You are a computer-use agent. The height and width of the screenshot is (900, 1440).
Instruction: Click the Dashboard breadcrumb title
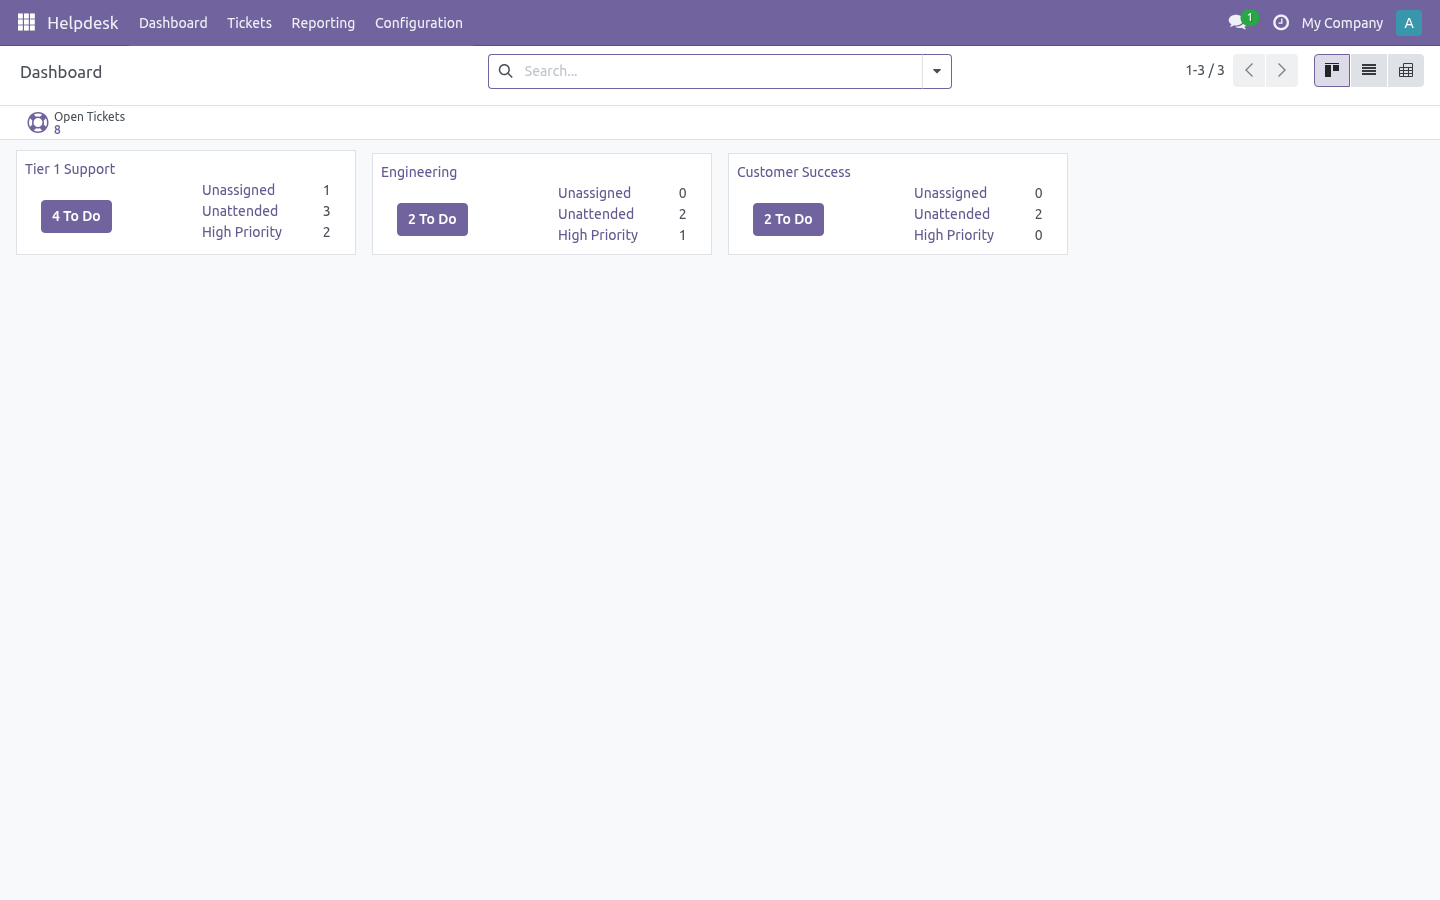[61, 72]
